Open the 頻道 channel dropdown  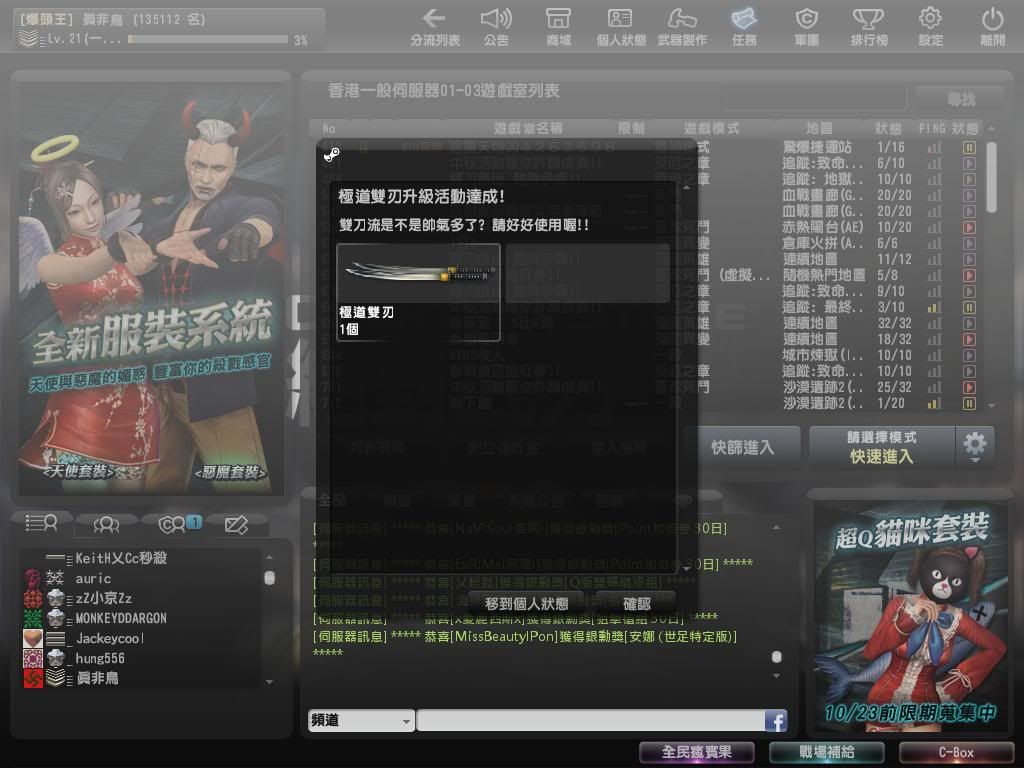[x=361, y=721]
